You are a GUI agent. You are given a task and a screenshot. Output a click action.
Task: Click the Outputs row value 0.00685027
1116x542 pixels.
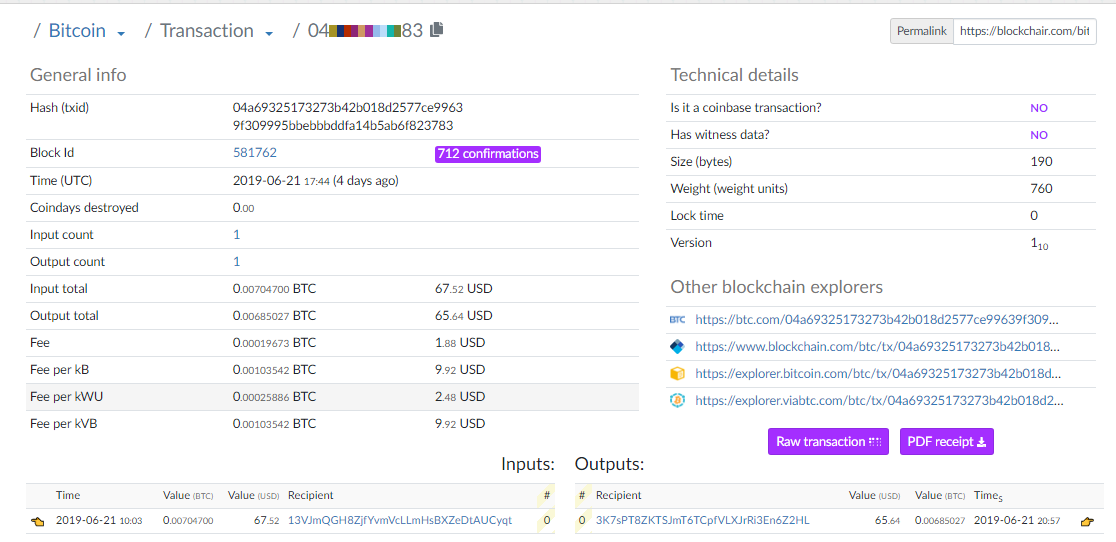tap(939, 521)
